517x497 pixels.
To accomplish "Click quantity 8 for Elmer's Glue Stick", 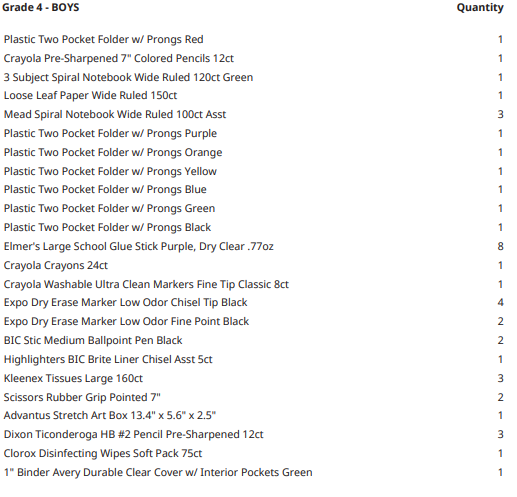I will (x=500, y=246).
